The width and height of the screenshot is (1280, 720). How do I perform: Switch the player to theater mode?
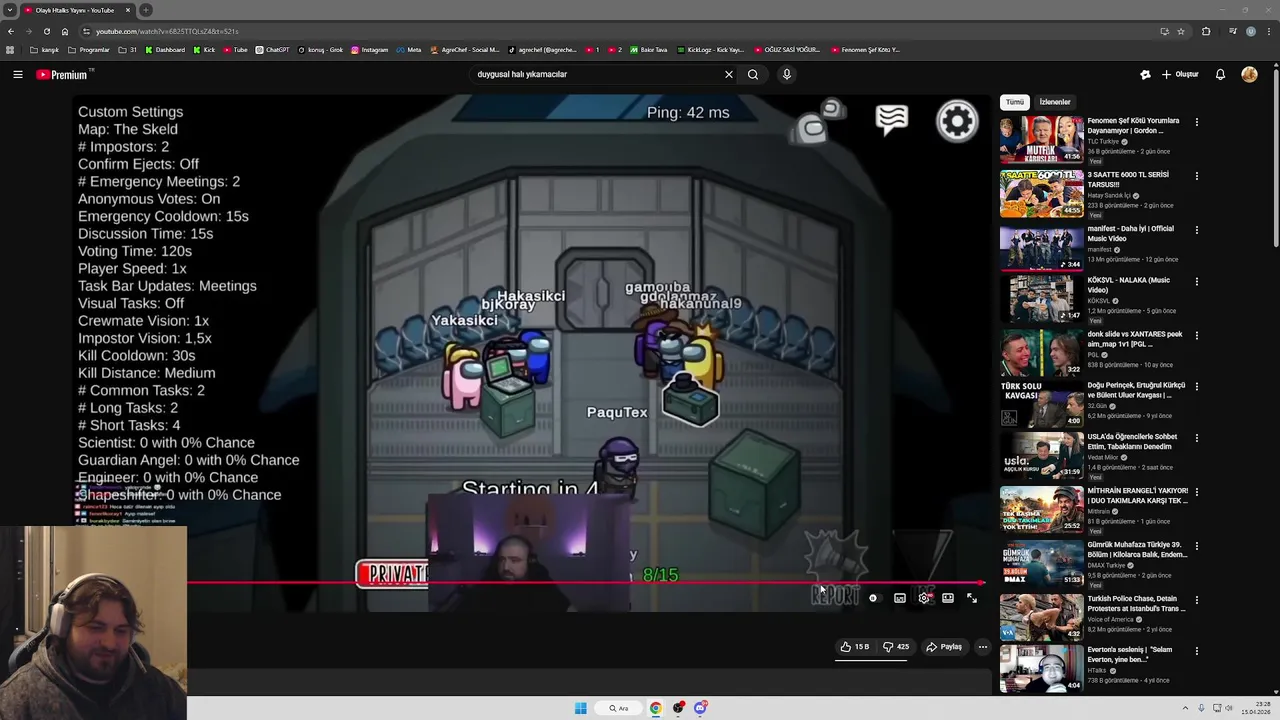[948, 598]
